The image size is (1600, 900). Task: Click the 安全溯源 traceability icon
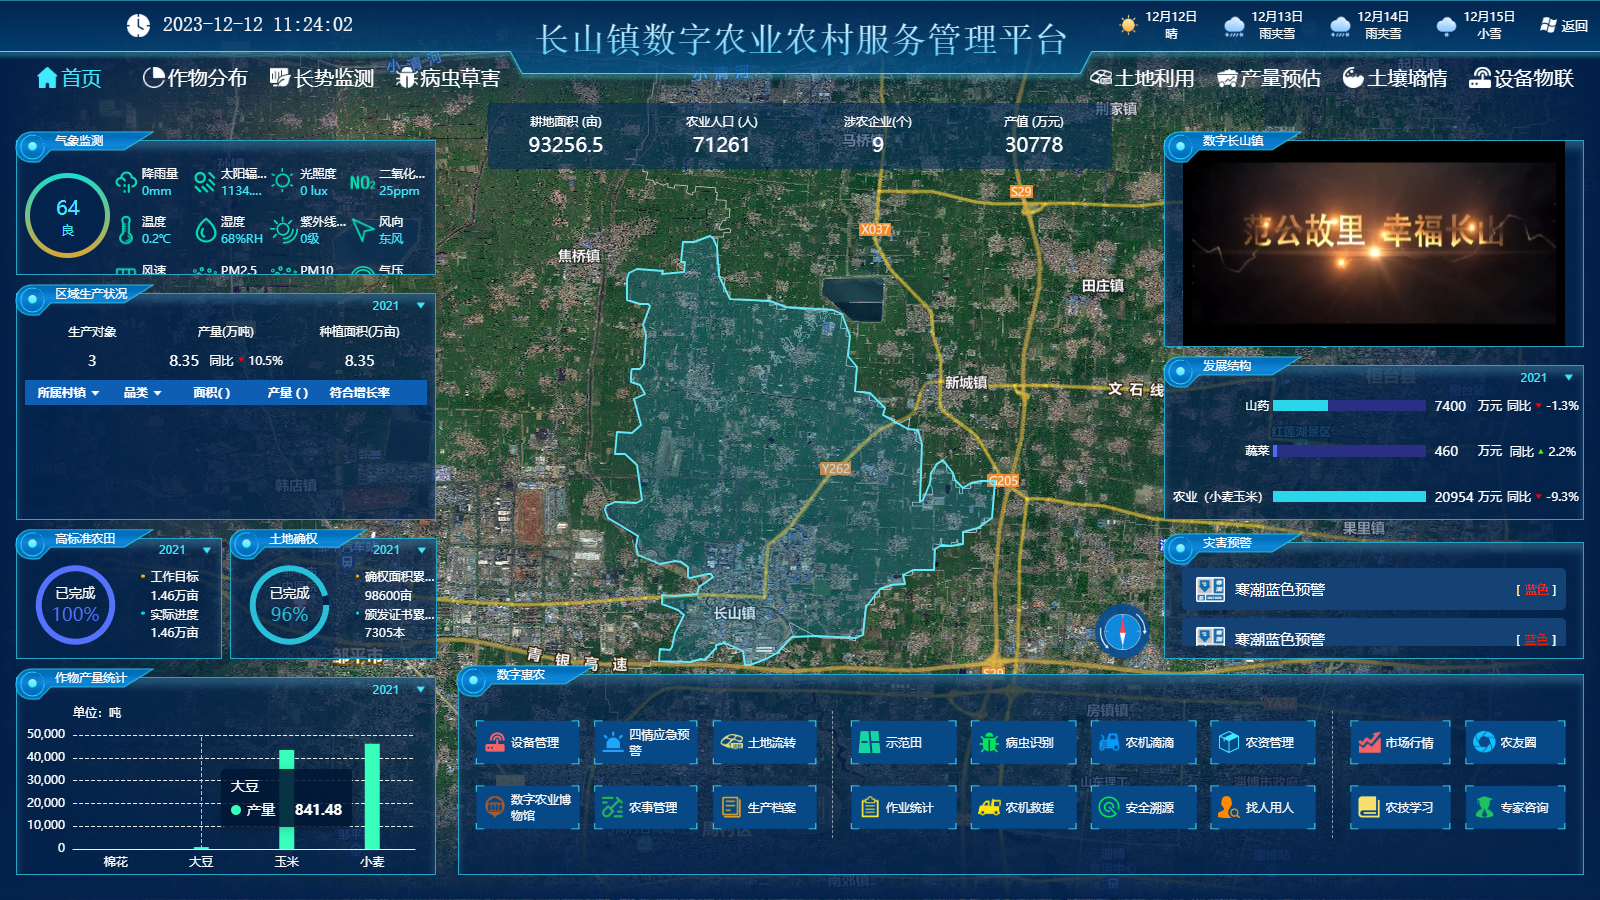tap(1109, 807)
